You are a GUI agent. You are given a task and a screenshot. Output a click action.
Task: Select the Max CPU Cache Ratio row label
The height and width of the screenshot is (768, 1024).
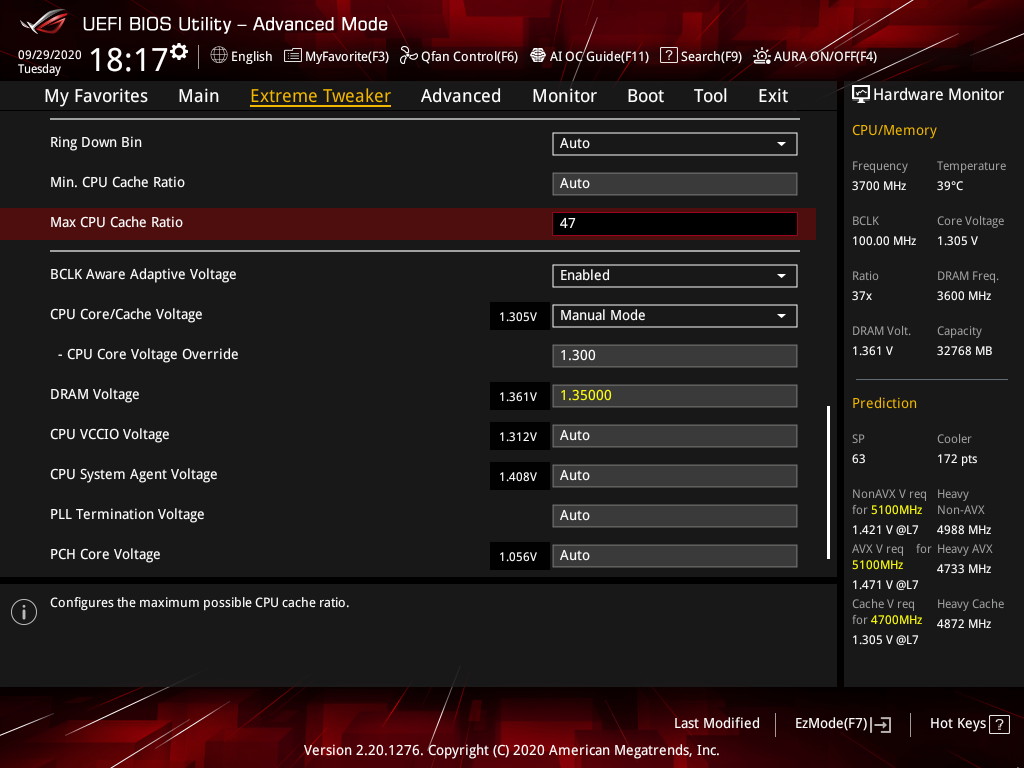click(x=116, y=222)
